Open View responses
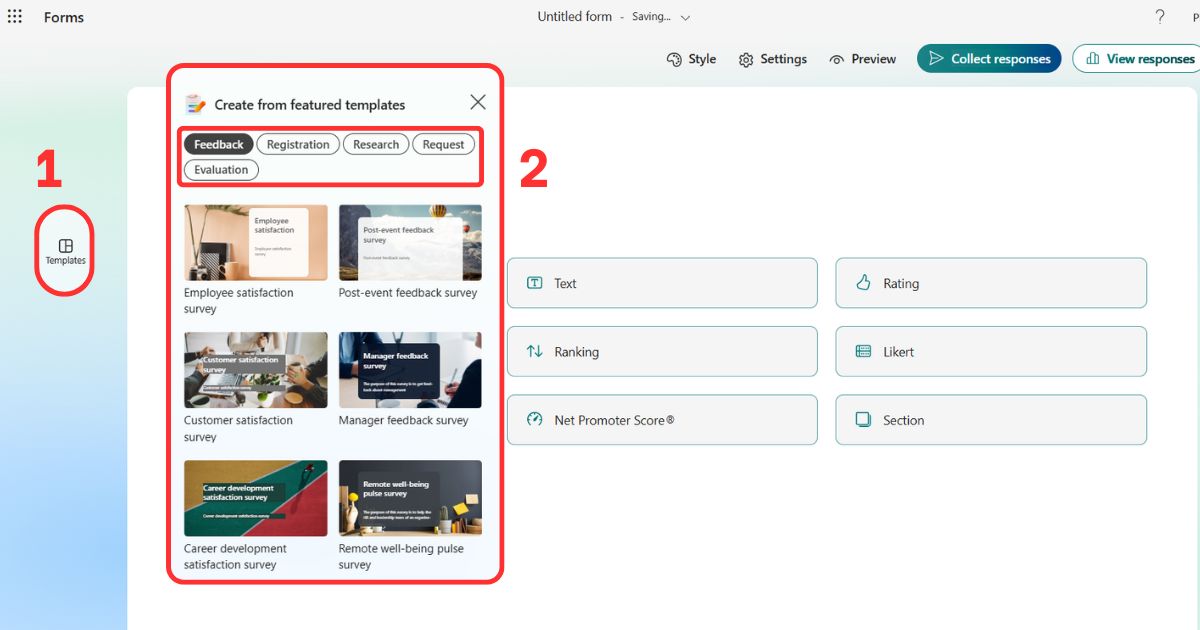Image resolution: width=1200 pixels, height=630 pixels. tap(1143, 58)
